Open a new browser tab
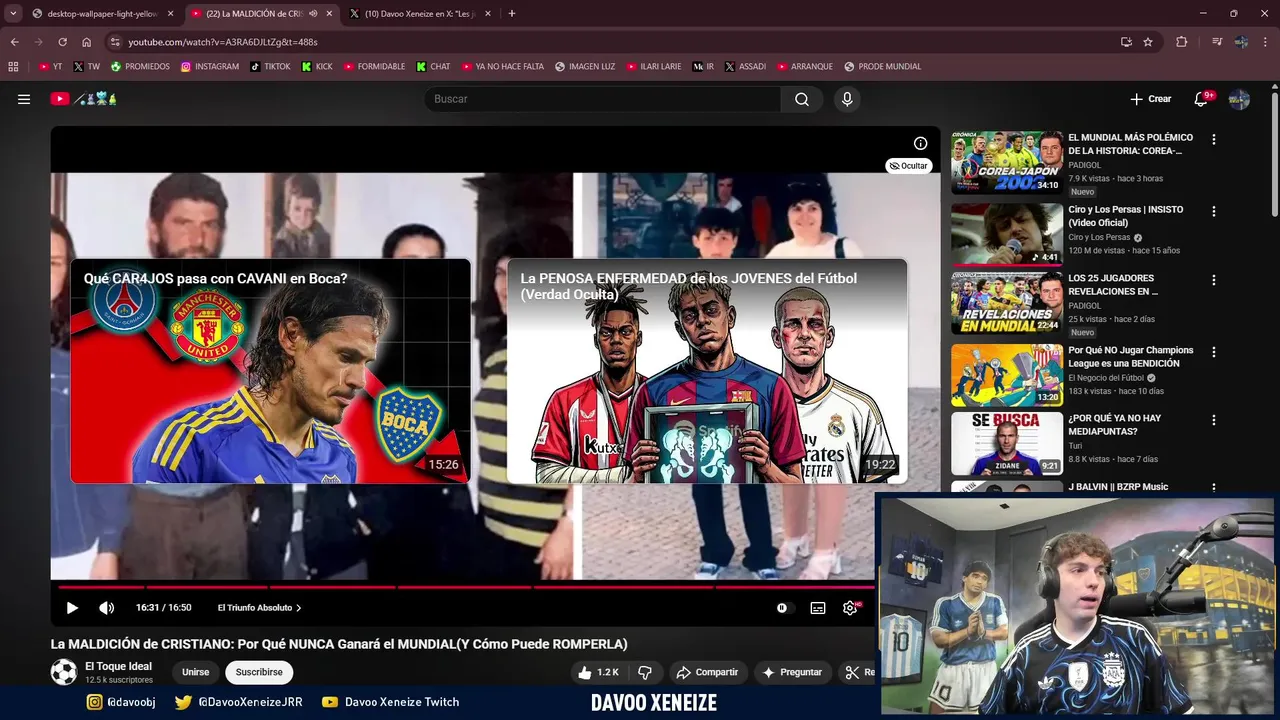The width and height of the screenshot is (1280, 720). (512, 14)
